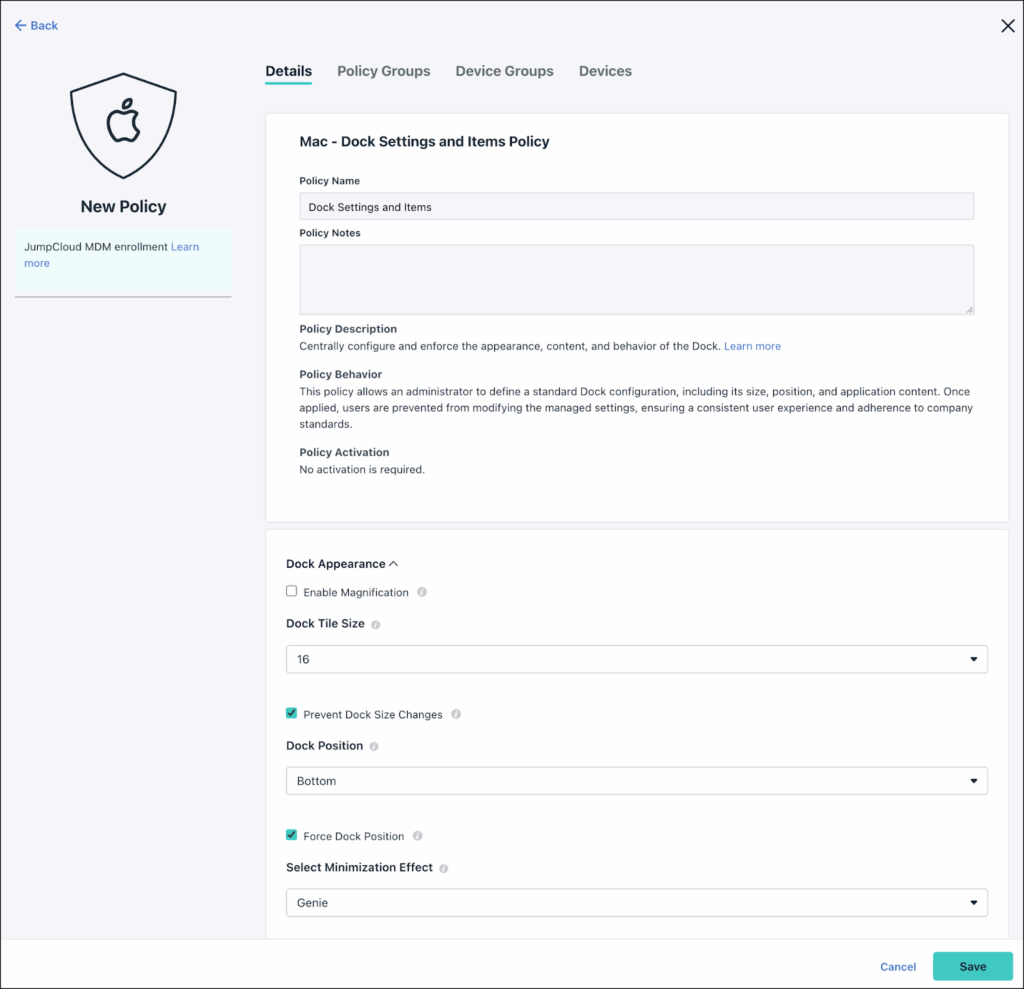Click info icon next to Dock Position
This screenshot has width=1024, height=989.
(x=374, y=746)
